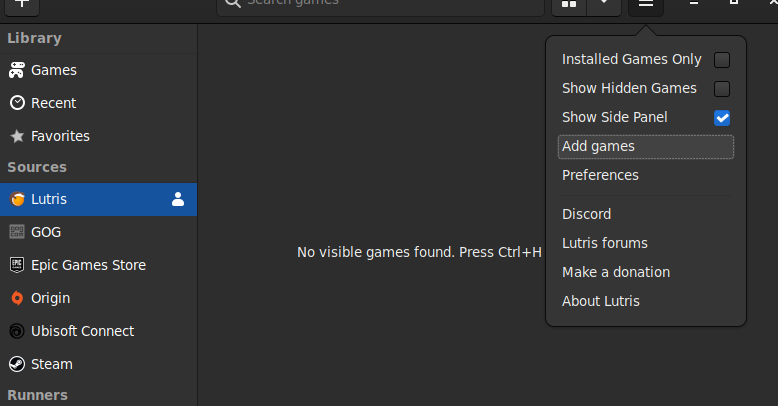Click the No visible games found message
778x406 pixels.
click(x=419, y=252)
